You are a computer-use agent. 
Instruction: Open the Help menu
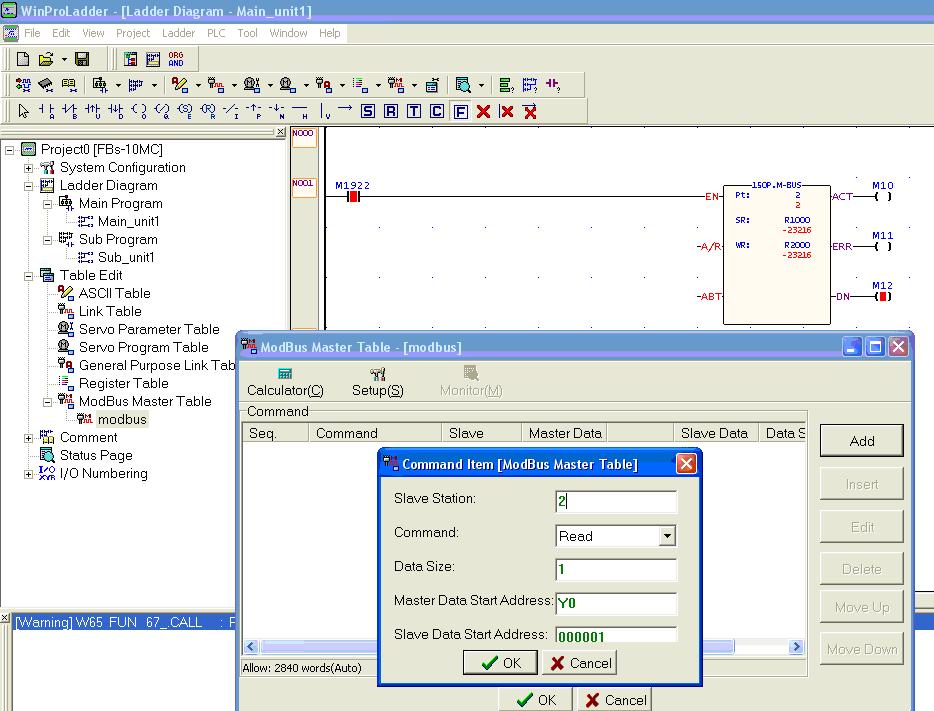(x=329, y=33)
